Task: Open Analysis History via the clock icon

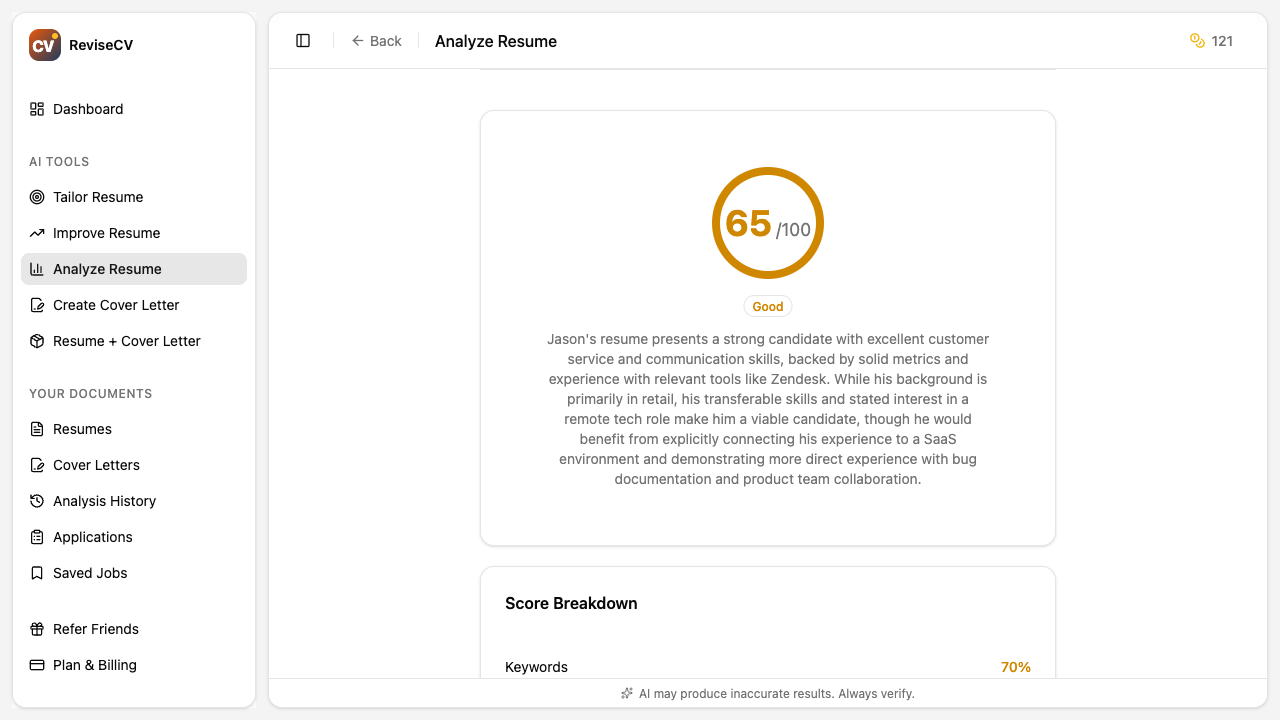Action: click(37, 501)
